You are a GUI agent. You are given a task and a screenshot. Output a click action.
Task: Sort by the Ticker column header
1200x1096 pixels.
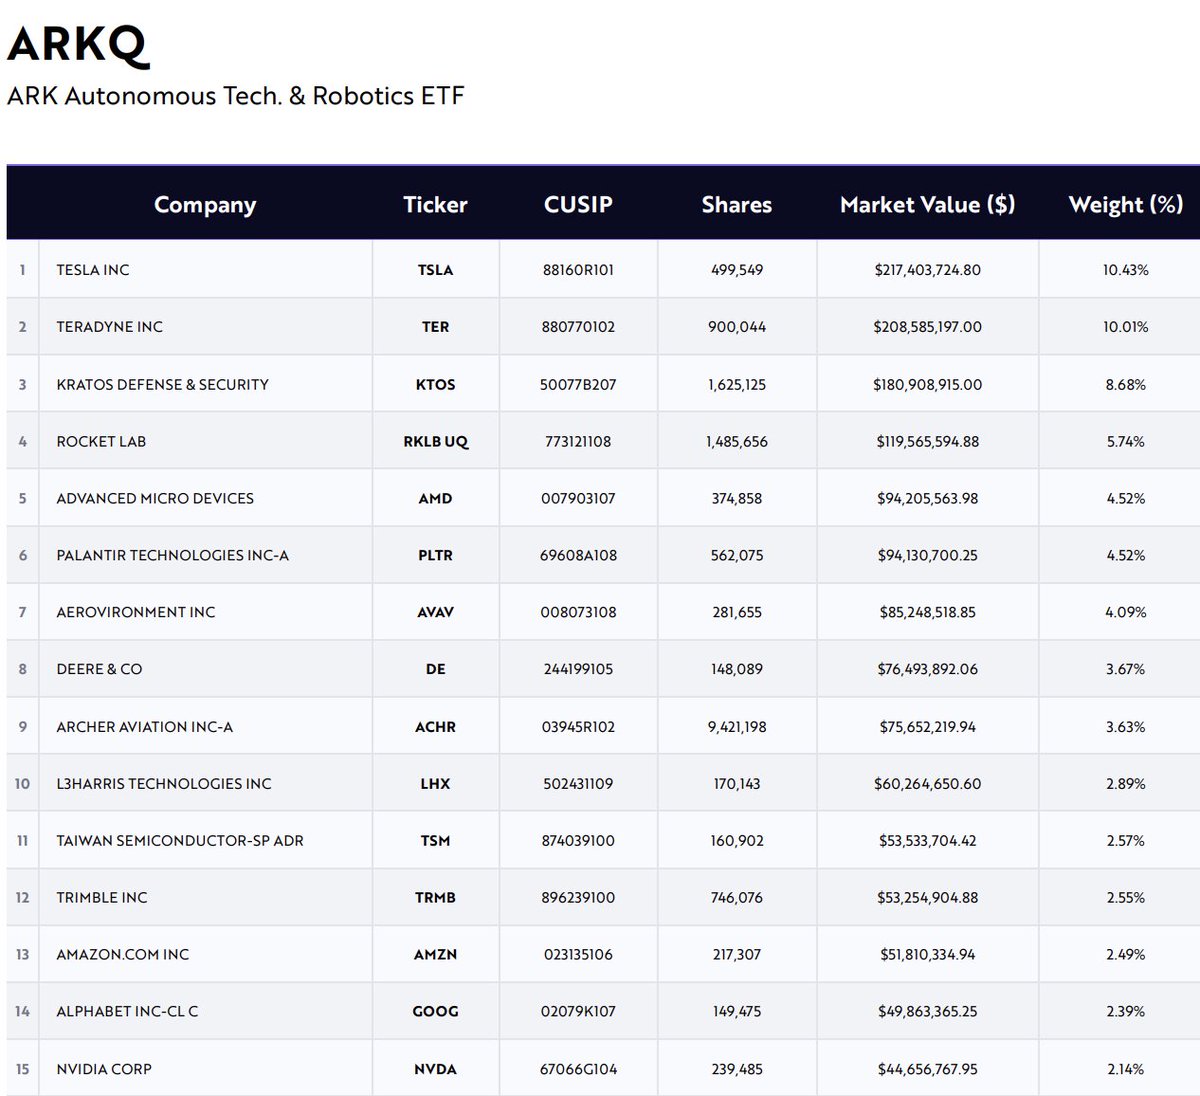tap(435, 205)
